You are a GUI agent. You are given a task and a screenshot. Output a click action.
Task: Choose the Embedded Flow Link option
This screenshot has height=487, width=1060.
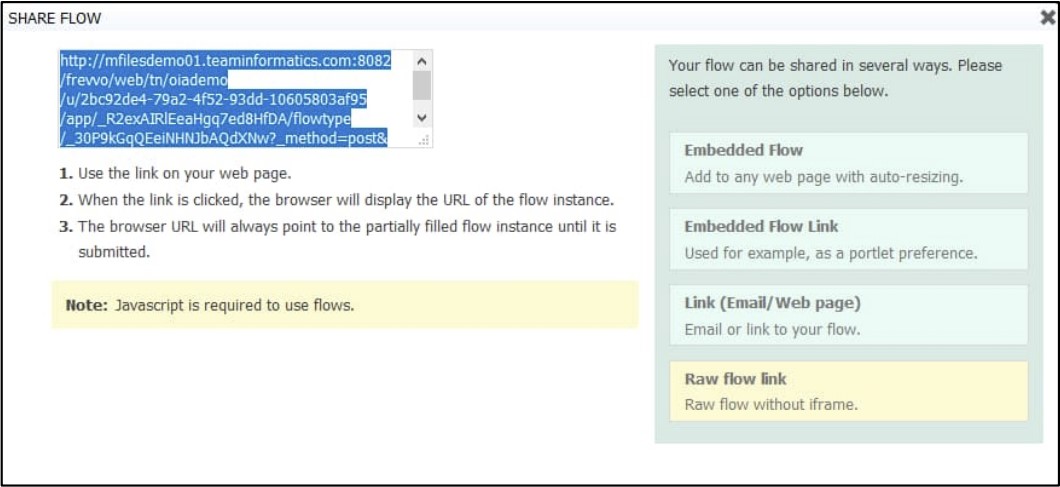[848, 239]
